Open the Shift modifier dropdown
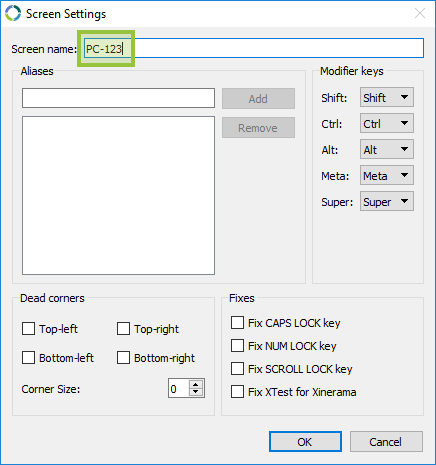 [387, 97]
